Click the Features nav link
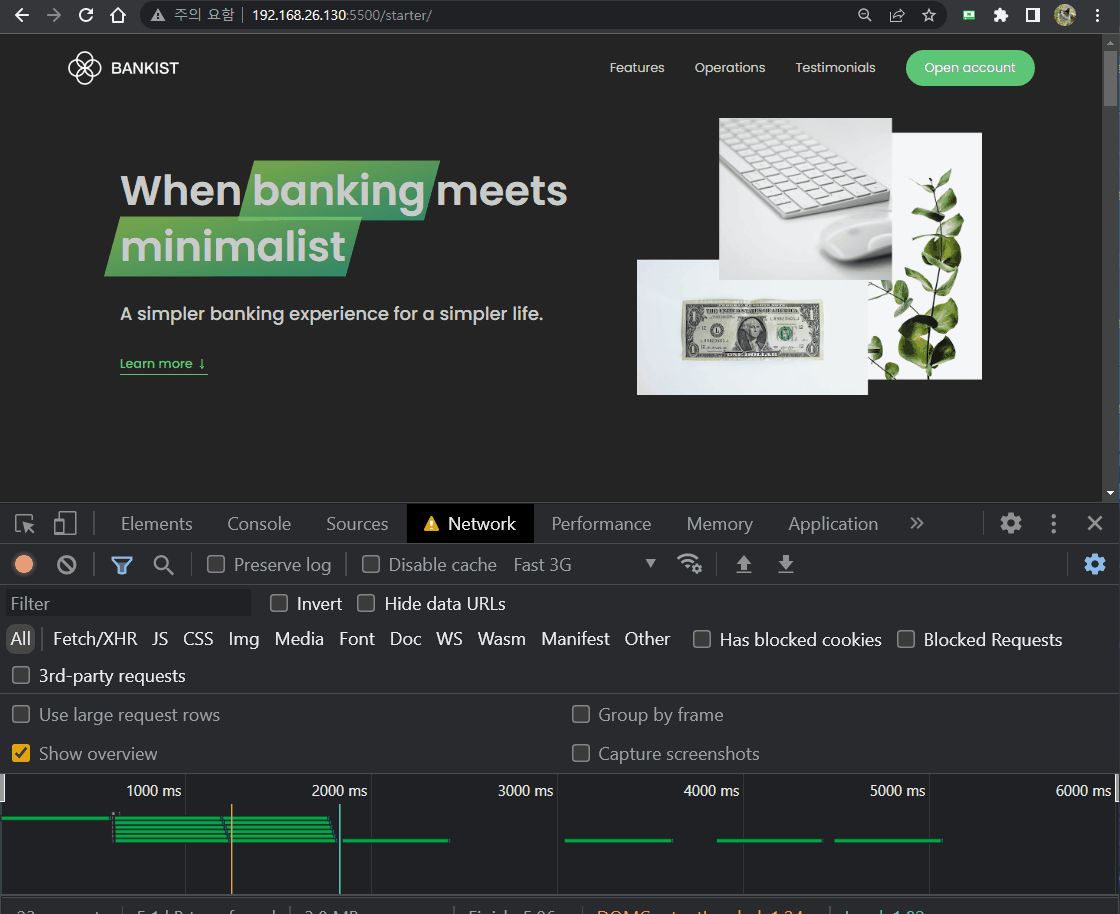Image resolution: width=1120 pixels, height=914 pixels. point(637,68)
